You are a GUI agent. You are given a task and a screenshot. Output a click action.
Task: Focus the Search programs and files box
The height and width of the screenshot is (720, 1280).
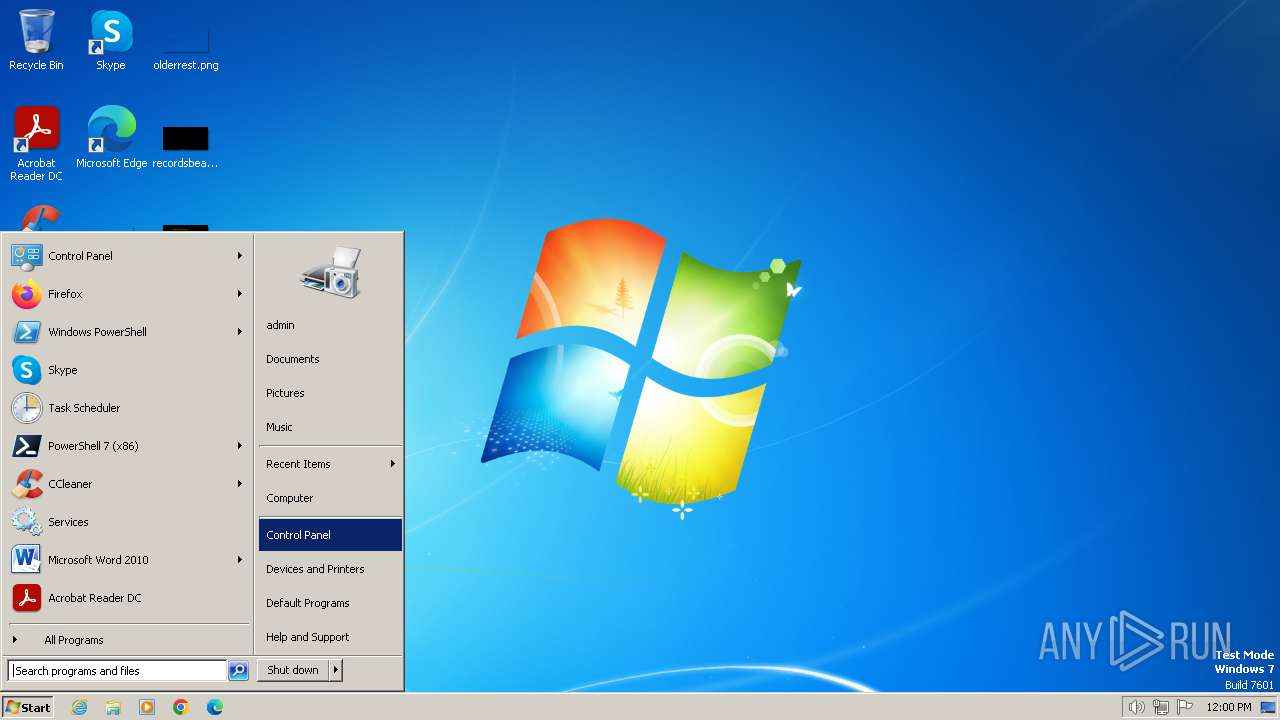pos(118,671)
